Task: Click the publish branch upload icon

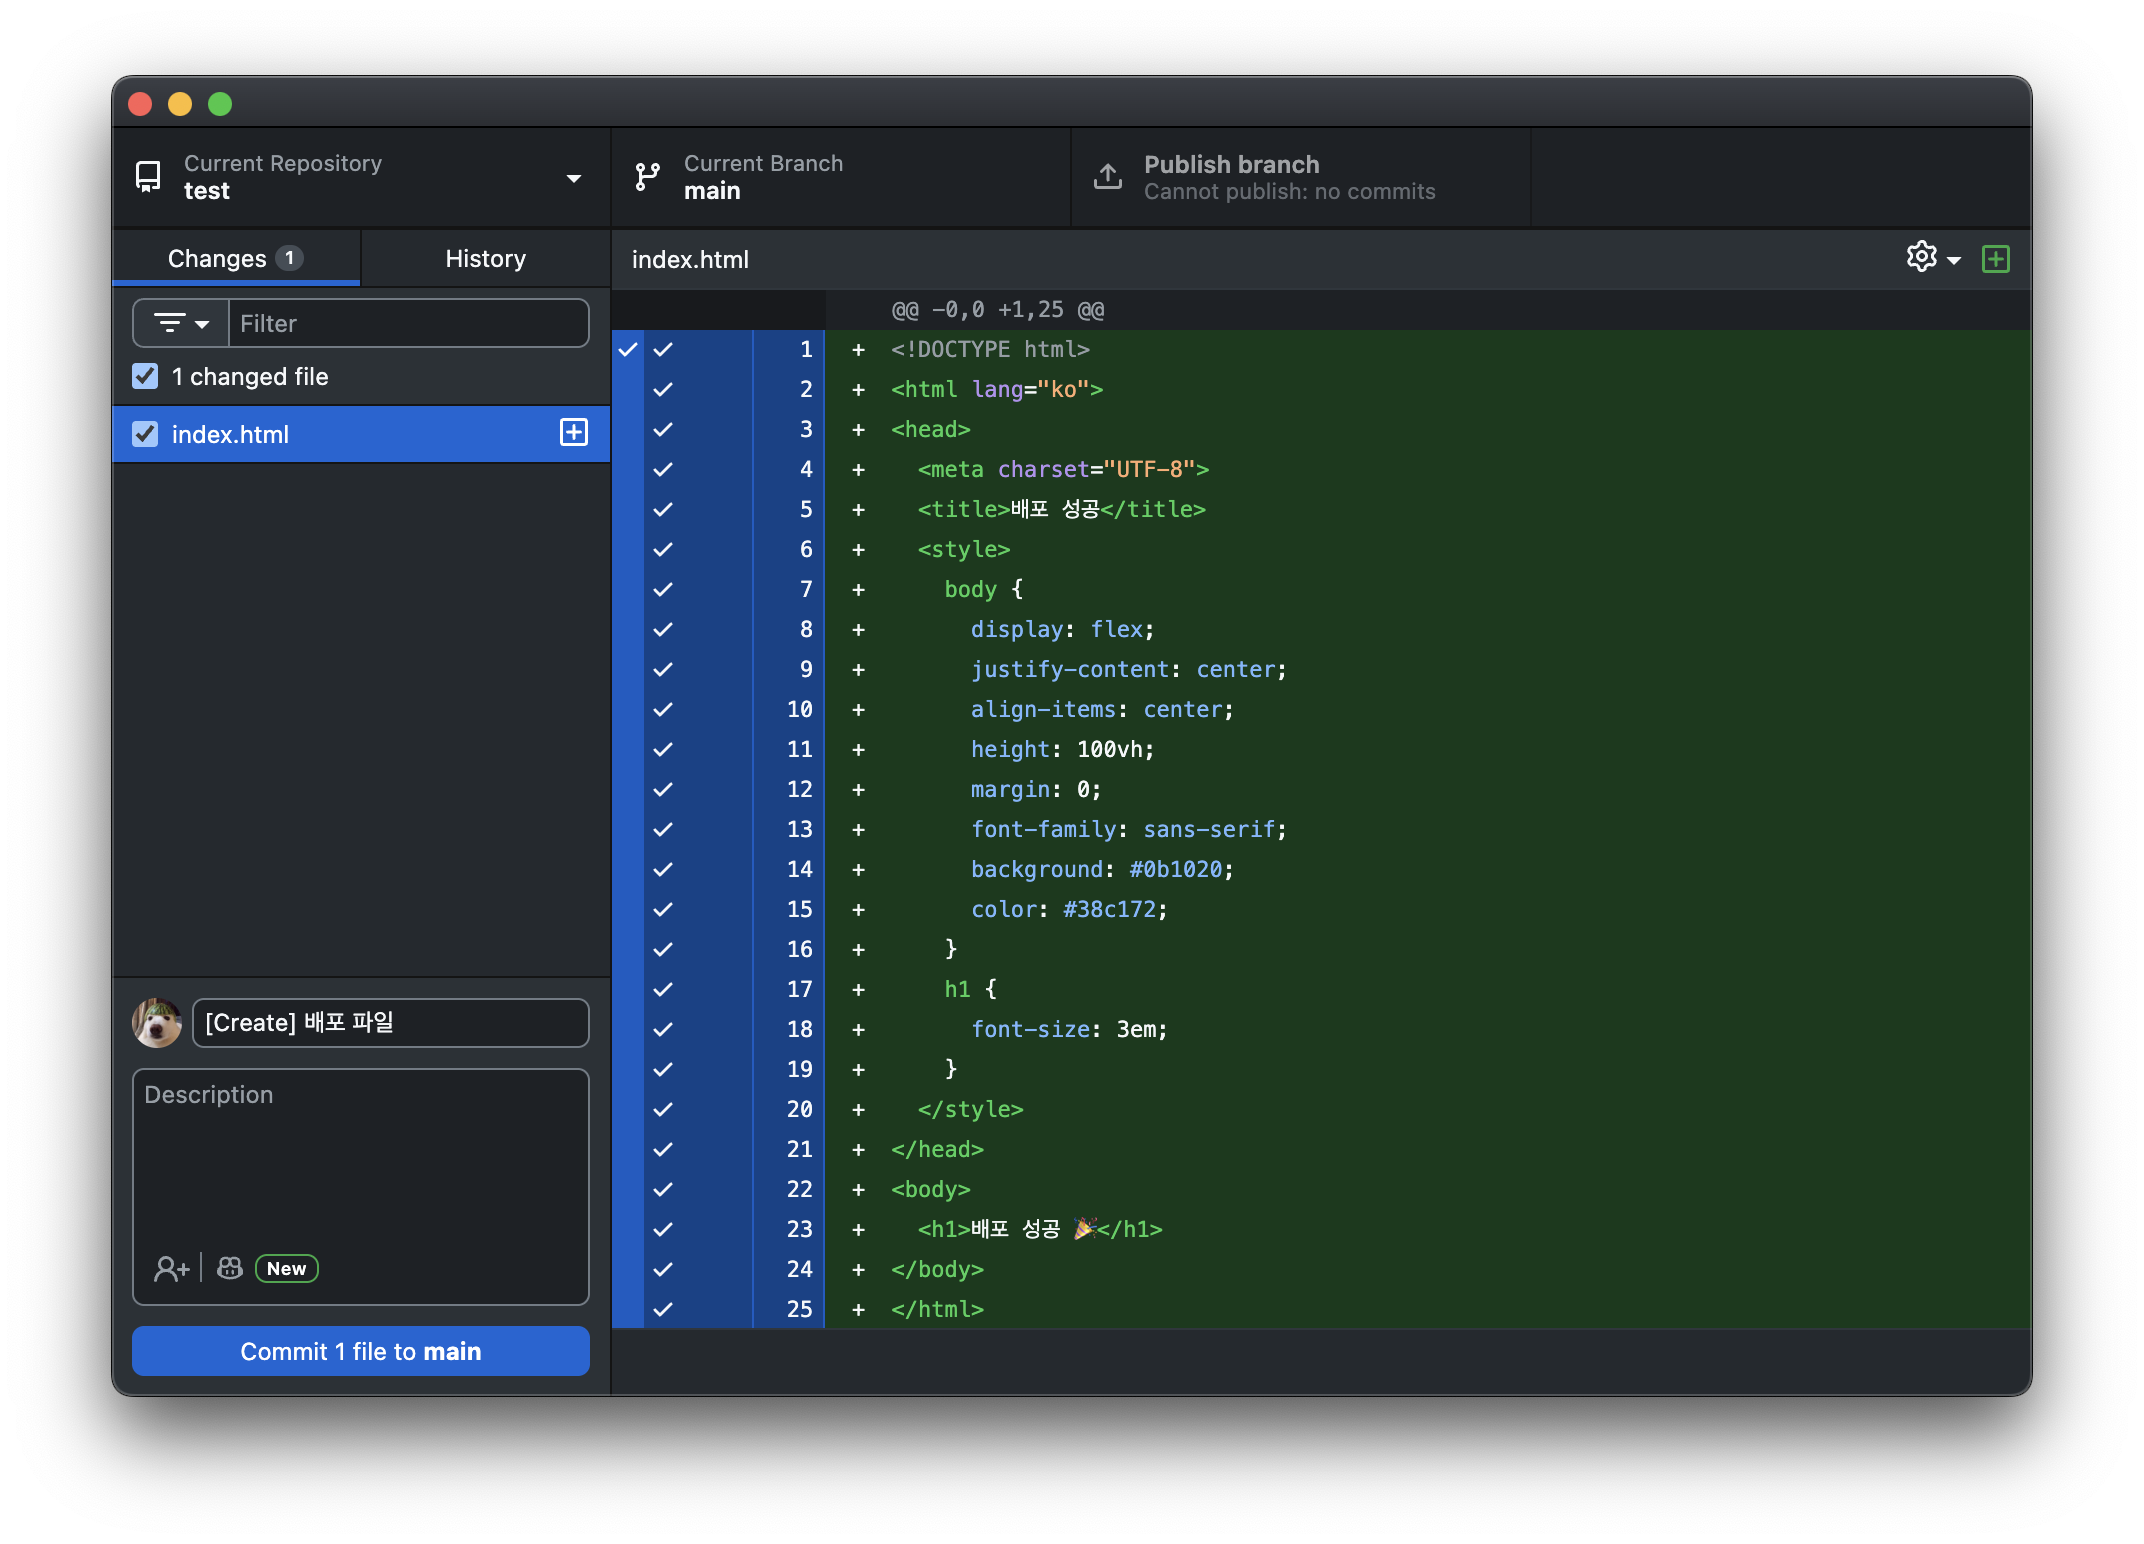Action: [x=1107, y=177]
